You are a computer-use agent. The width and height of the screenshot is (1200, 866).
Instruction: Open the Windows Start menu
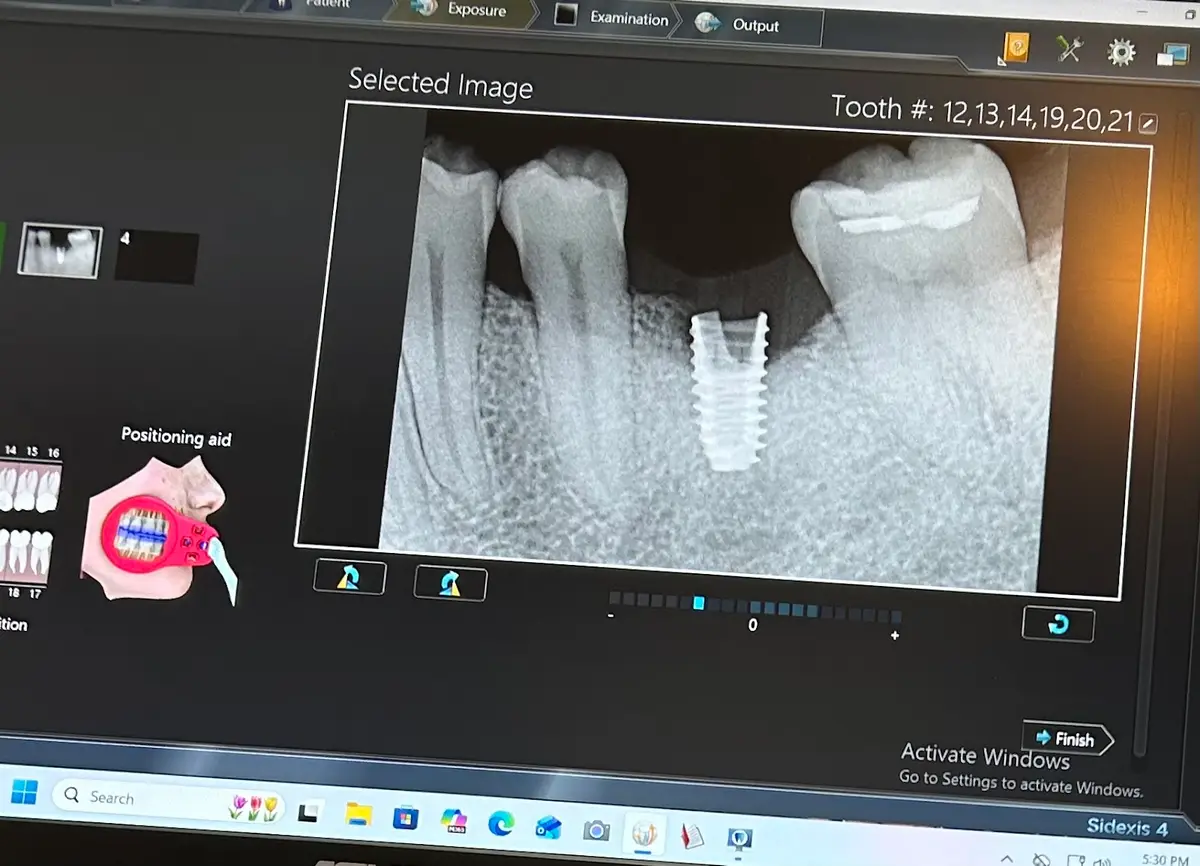(x=24, y=793)
